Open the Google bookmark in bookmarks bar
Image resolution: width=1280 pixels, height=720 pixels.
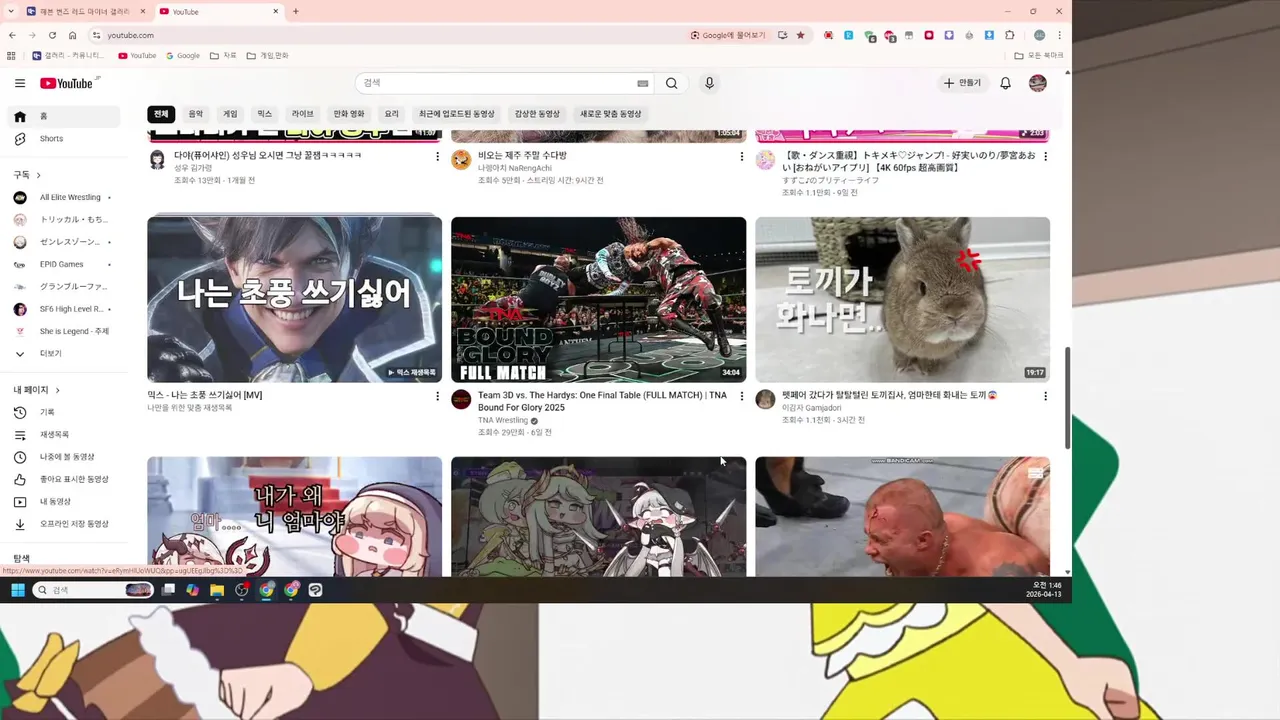[183, 56]
